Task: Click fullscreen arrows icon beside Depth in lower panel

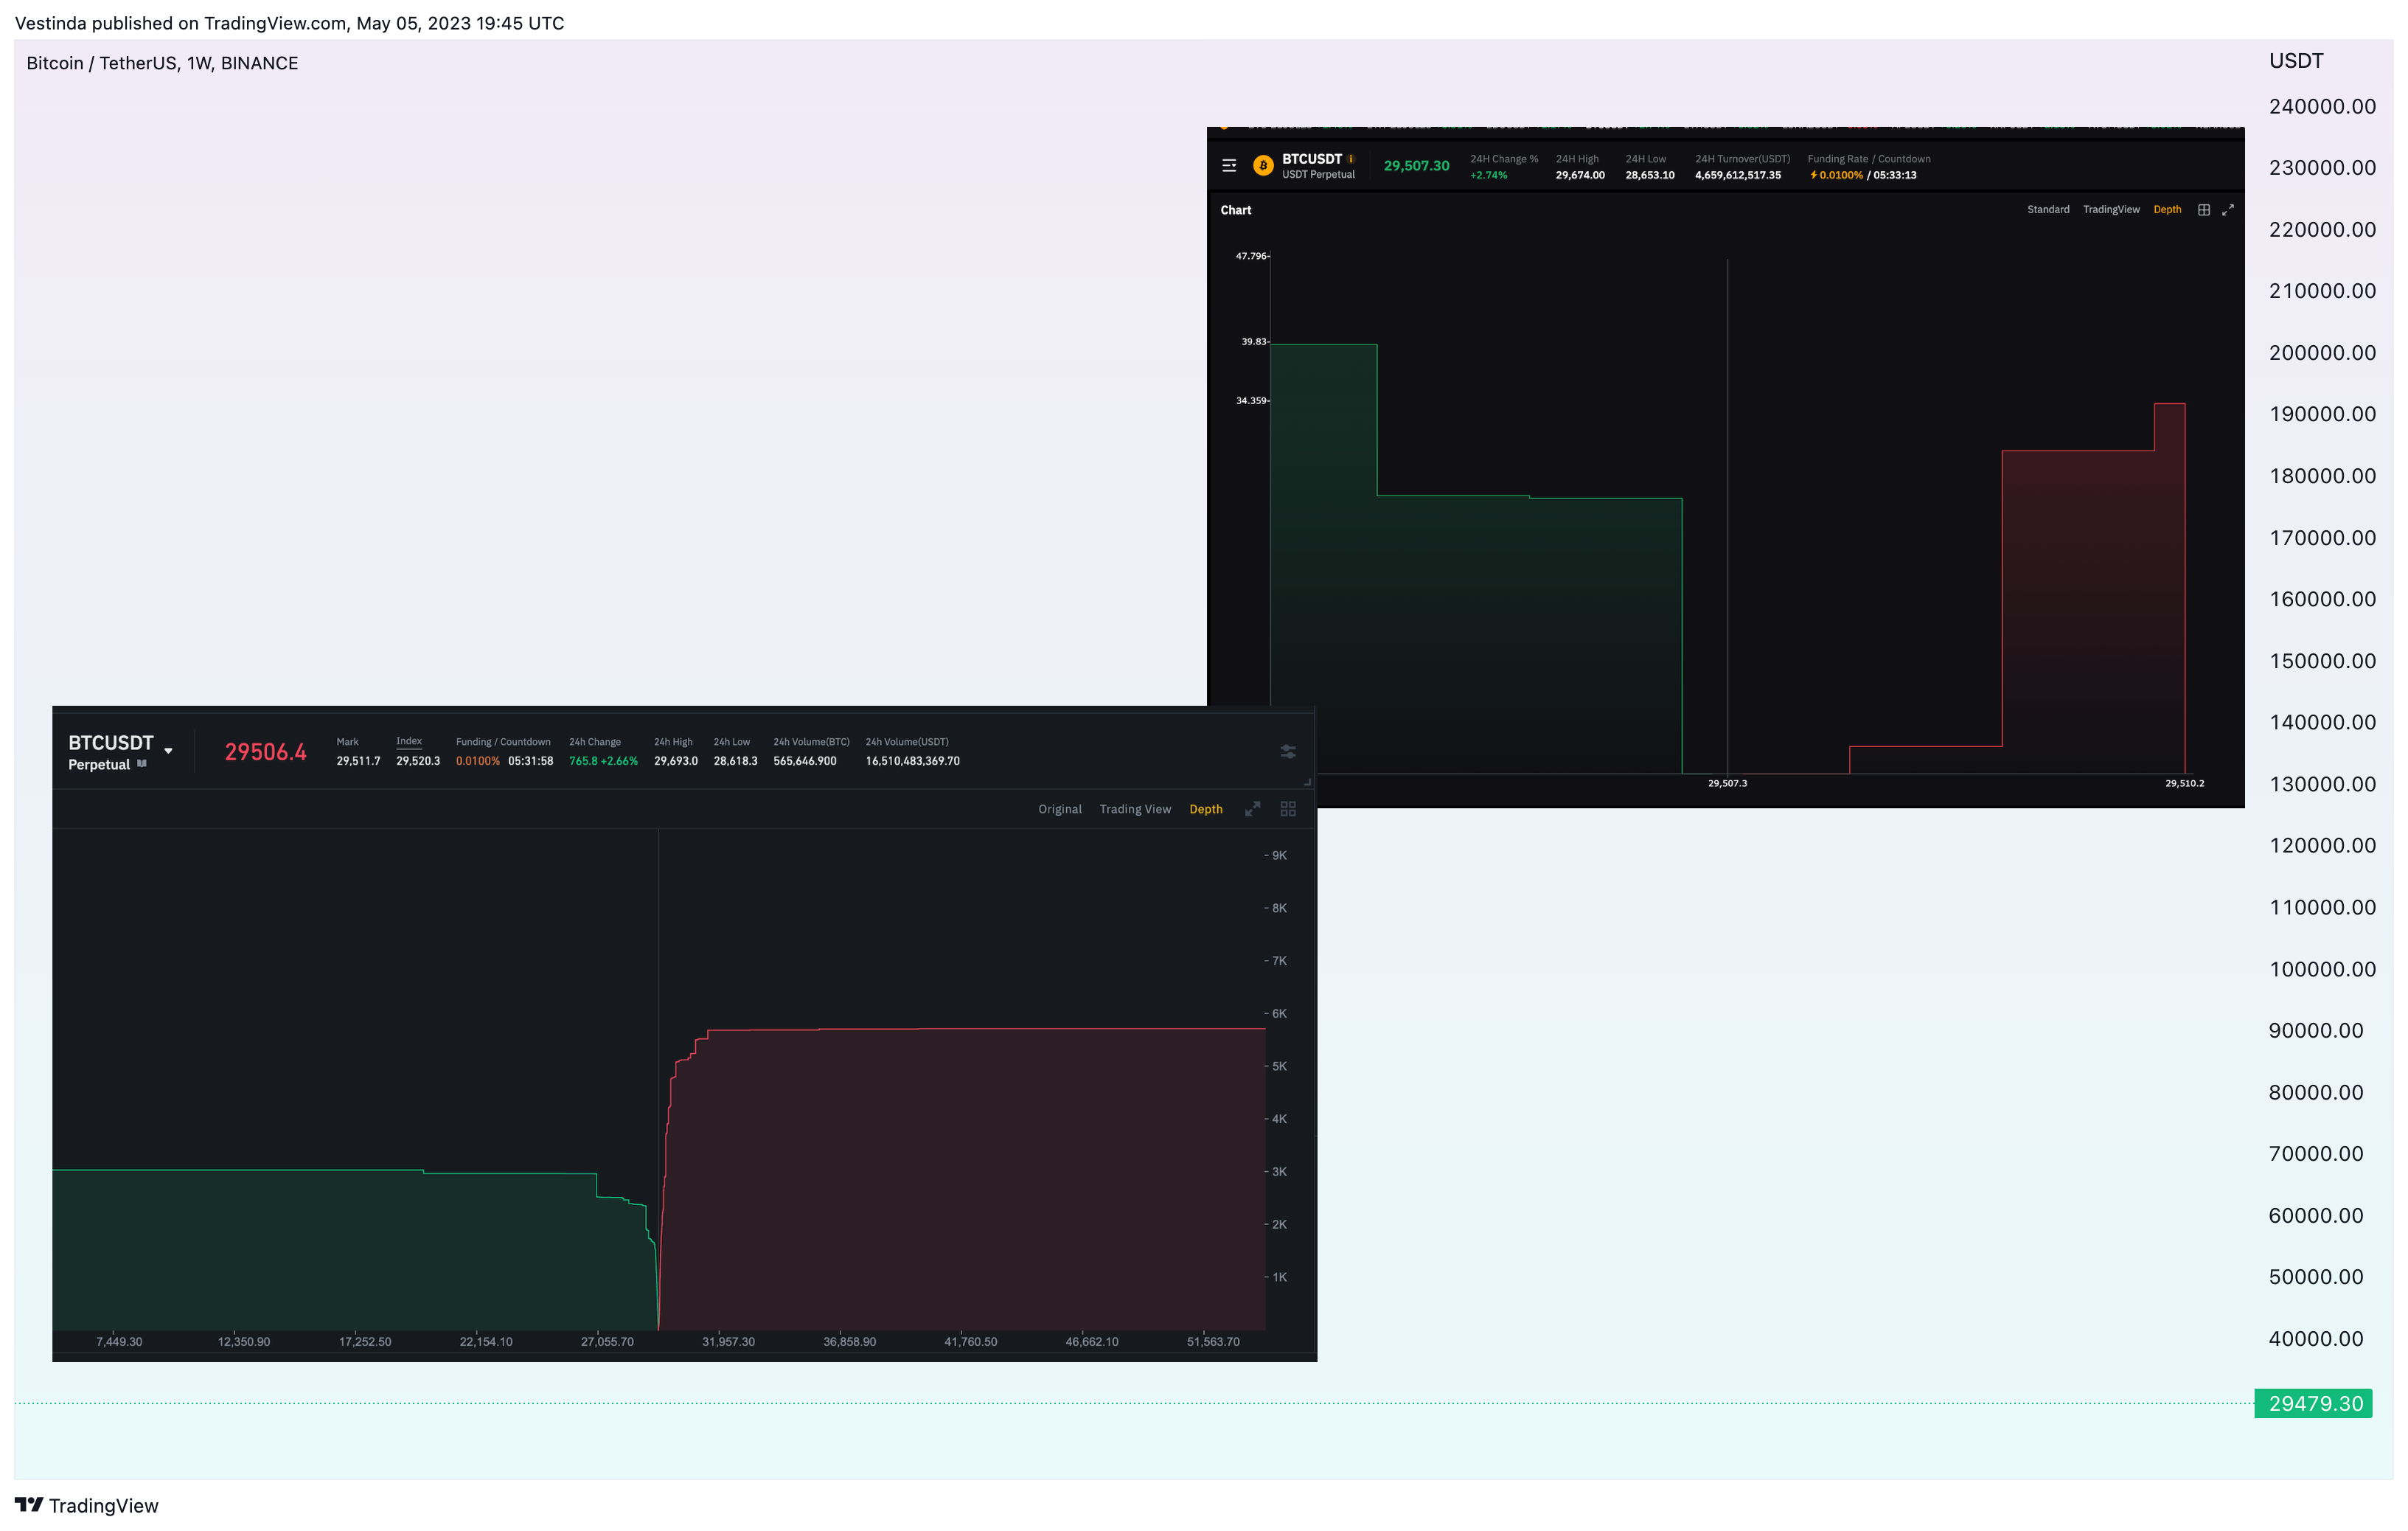Action: 1252,809
